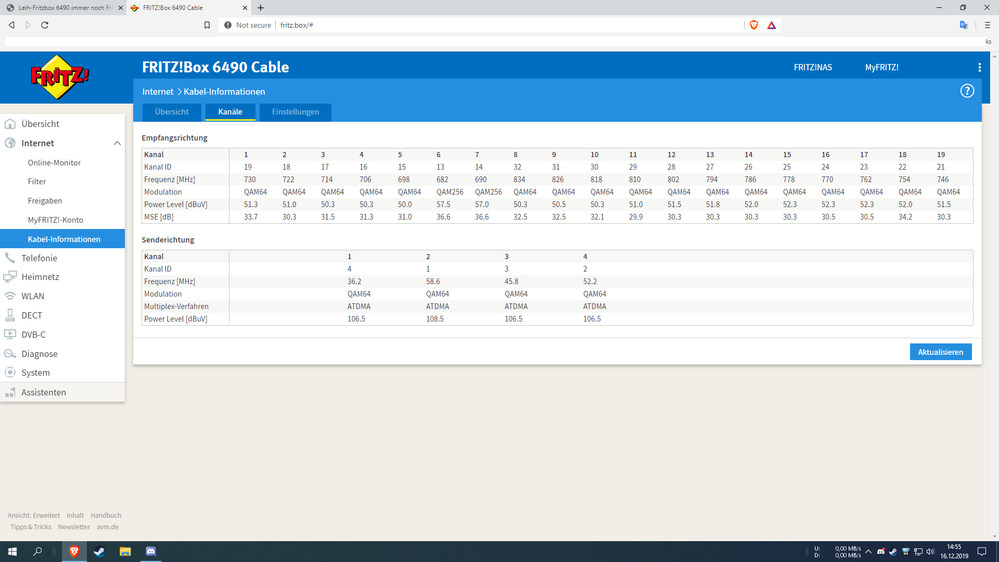This screenshot has height=562, width=999.
Task: Click the System icon in the sidebar
Action: 10,373
